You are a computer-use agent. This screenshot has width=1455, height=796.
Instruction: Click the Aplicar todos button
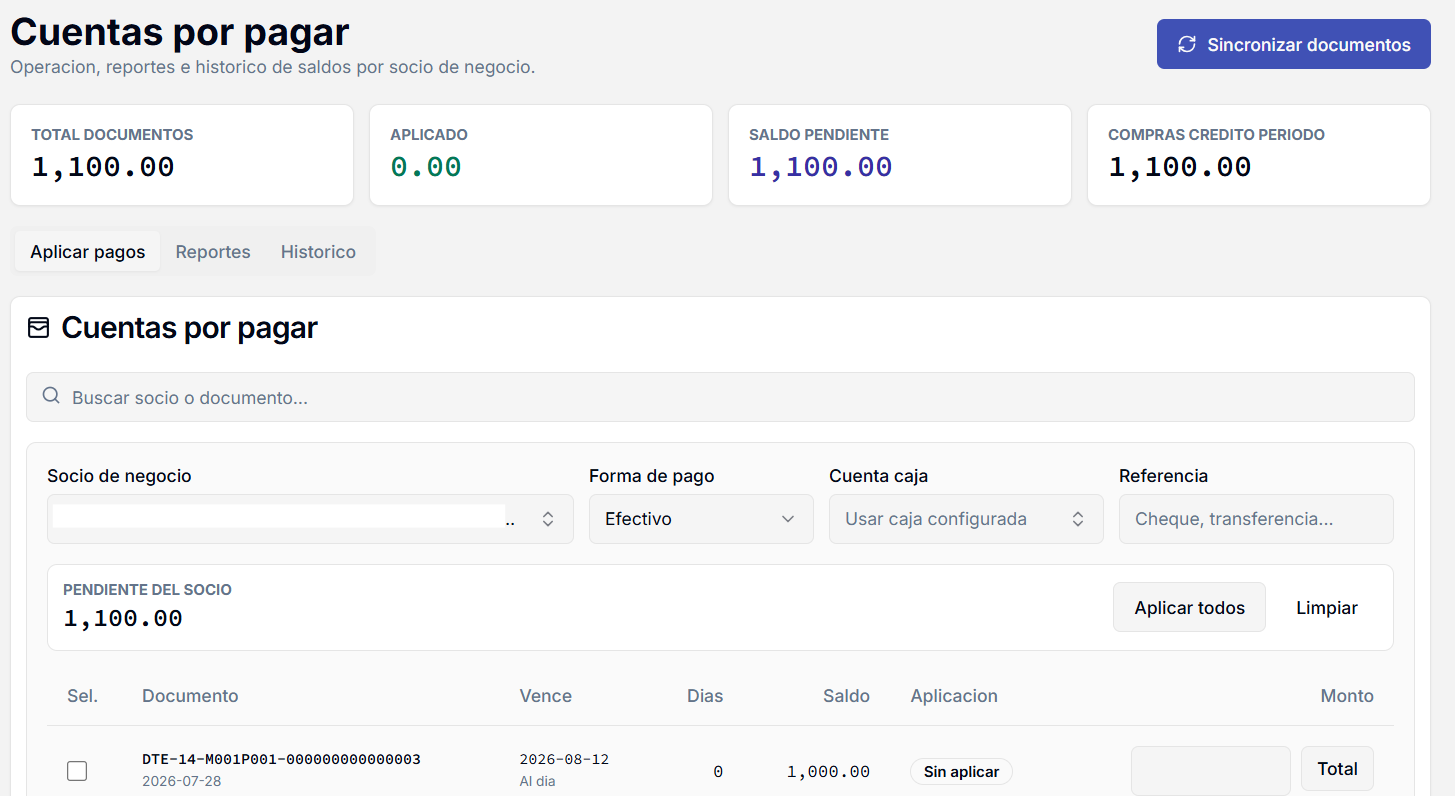pyautogui.click(x=1189, y=607)
